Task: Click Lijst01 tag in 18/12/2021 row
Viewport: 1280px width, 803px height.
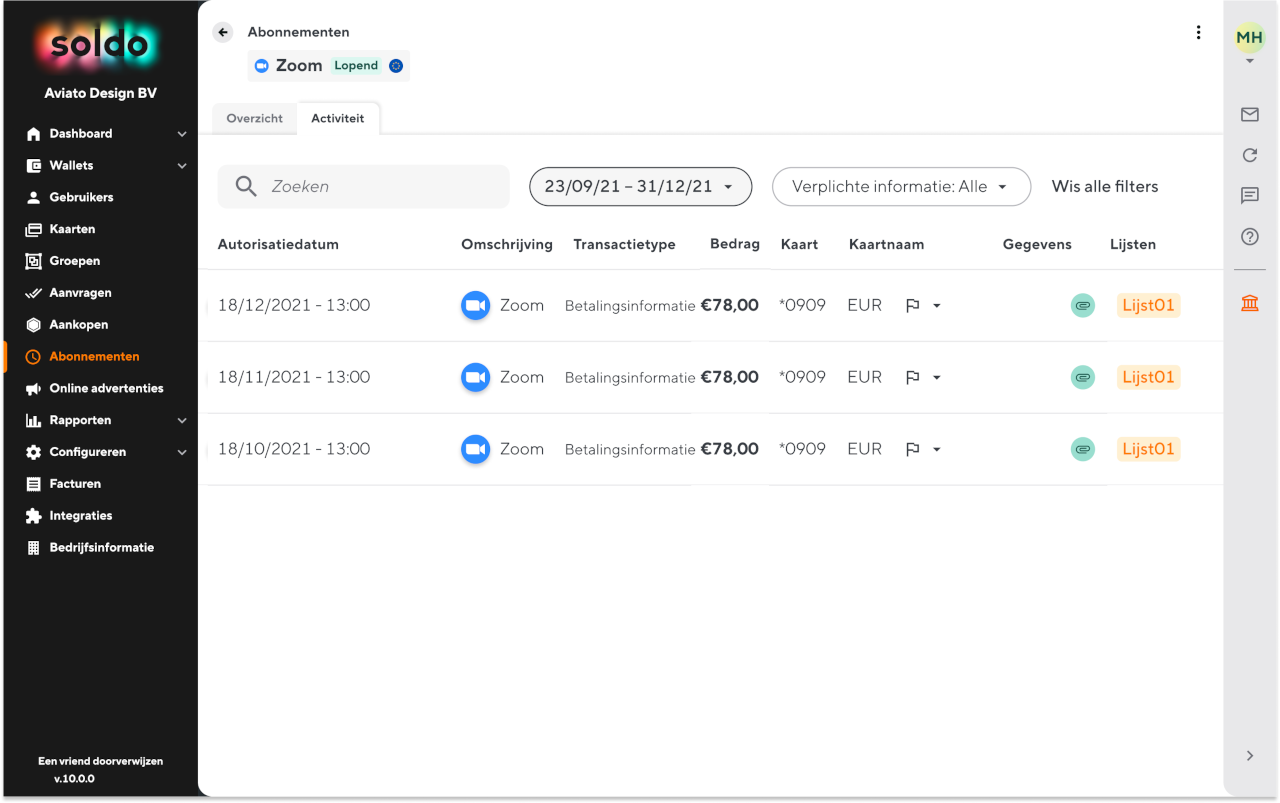Action: pos(1148,305)
